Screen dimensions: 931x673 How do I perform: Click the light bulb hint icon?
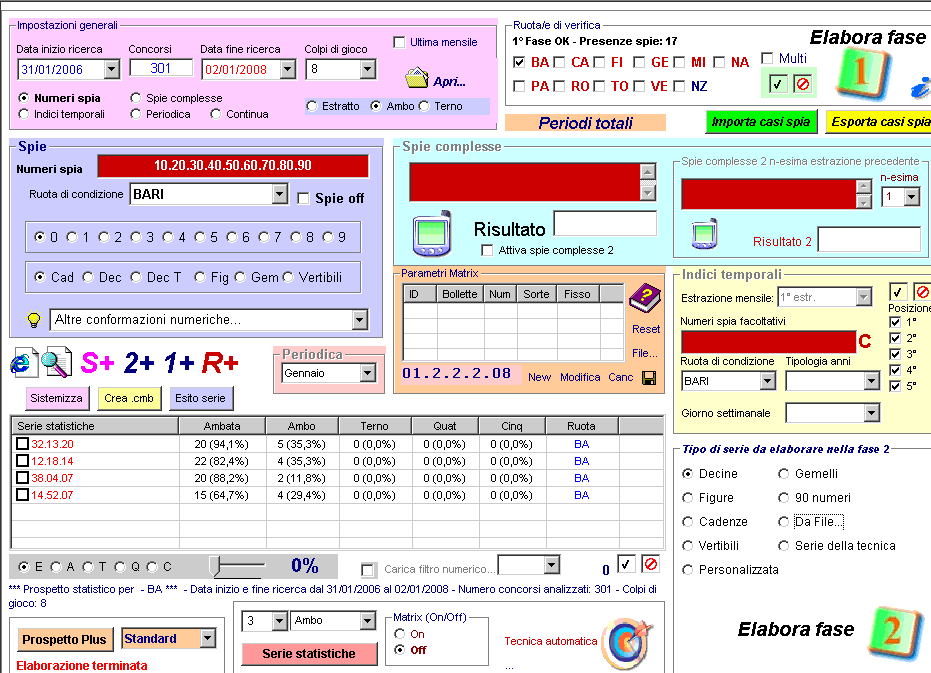pyautogui.click(x=34, y=320)
